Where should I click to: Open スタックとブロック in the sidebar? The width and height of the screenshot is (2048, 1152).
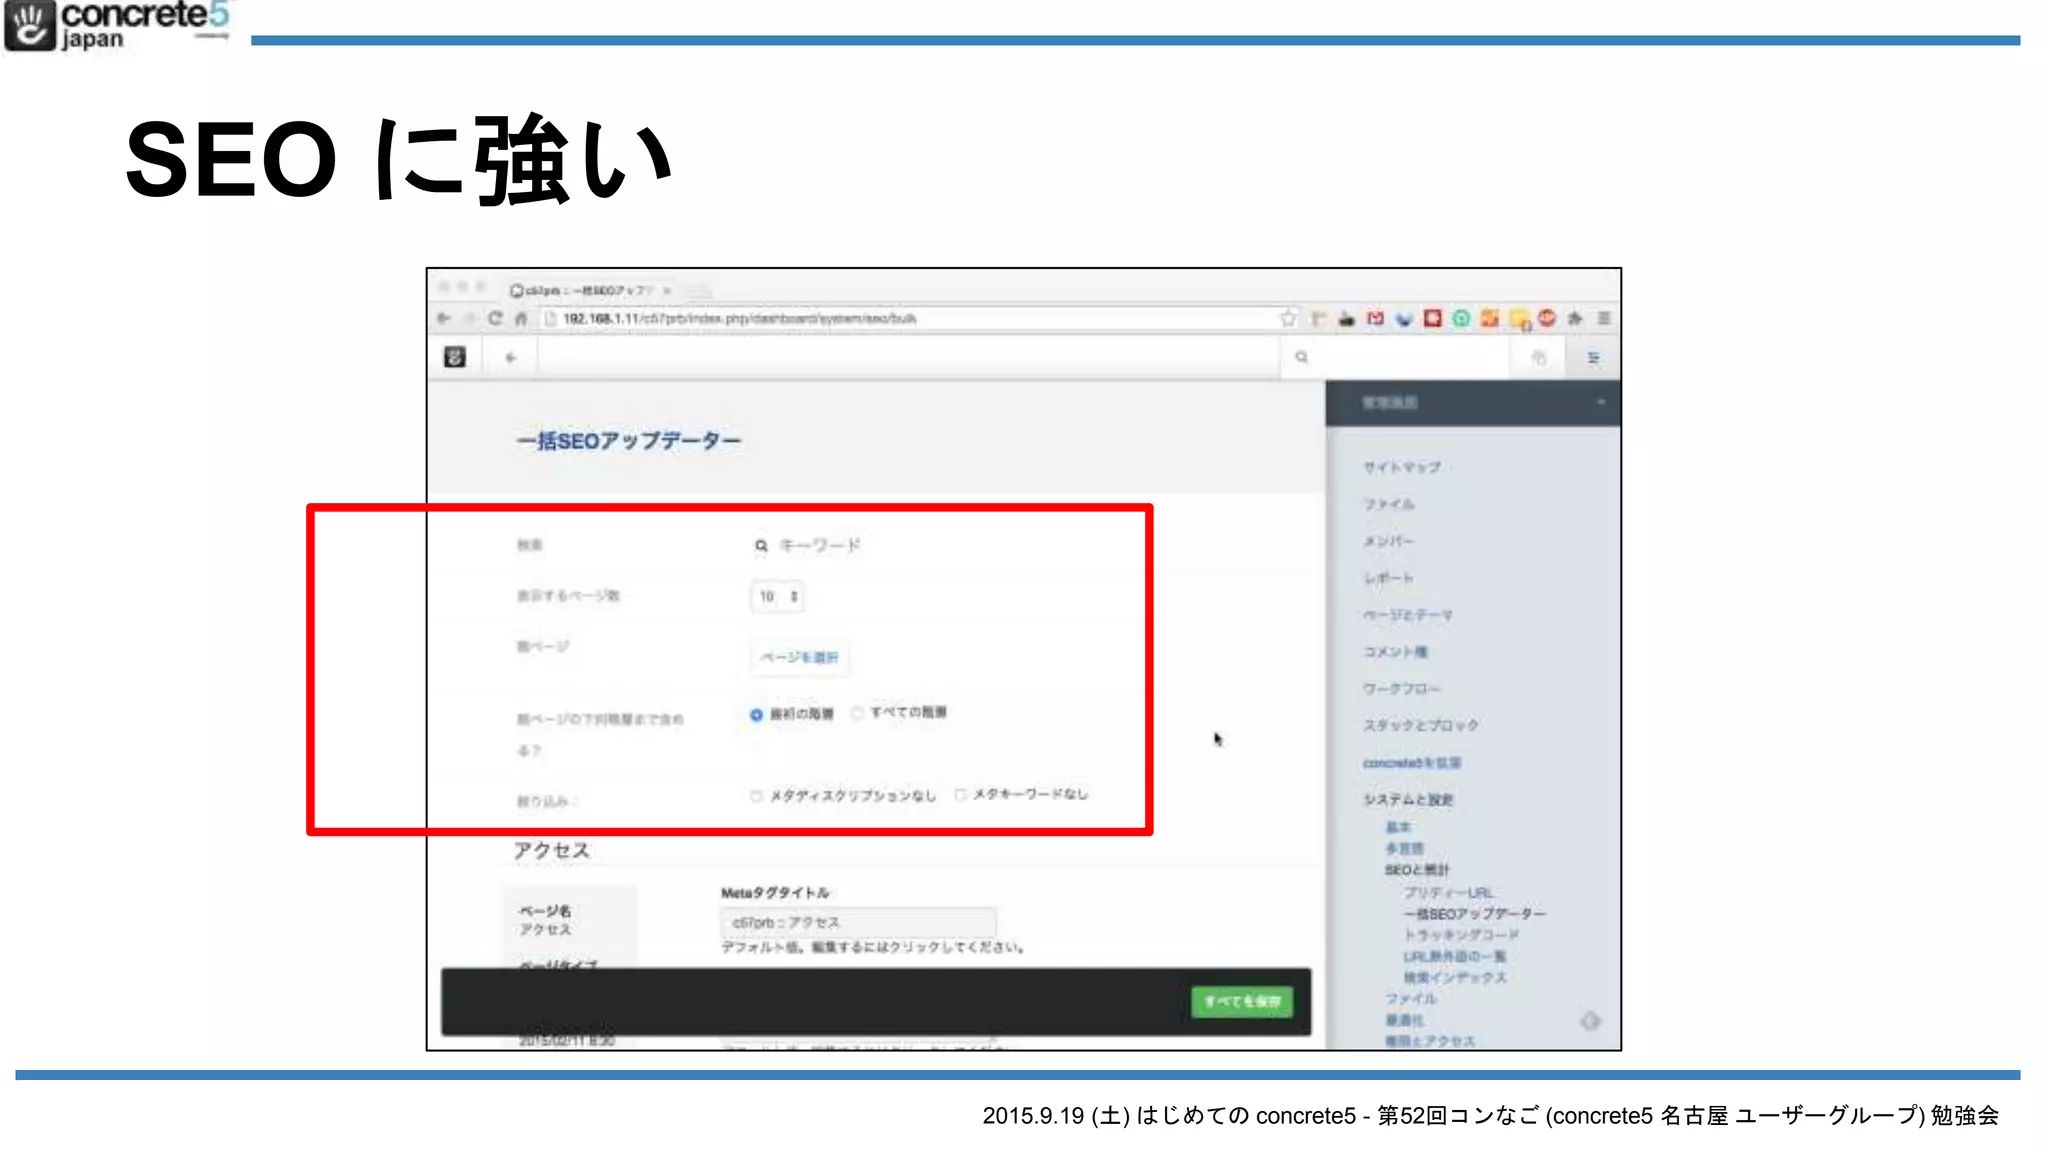1420,725
